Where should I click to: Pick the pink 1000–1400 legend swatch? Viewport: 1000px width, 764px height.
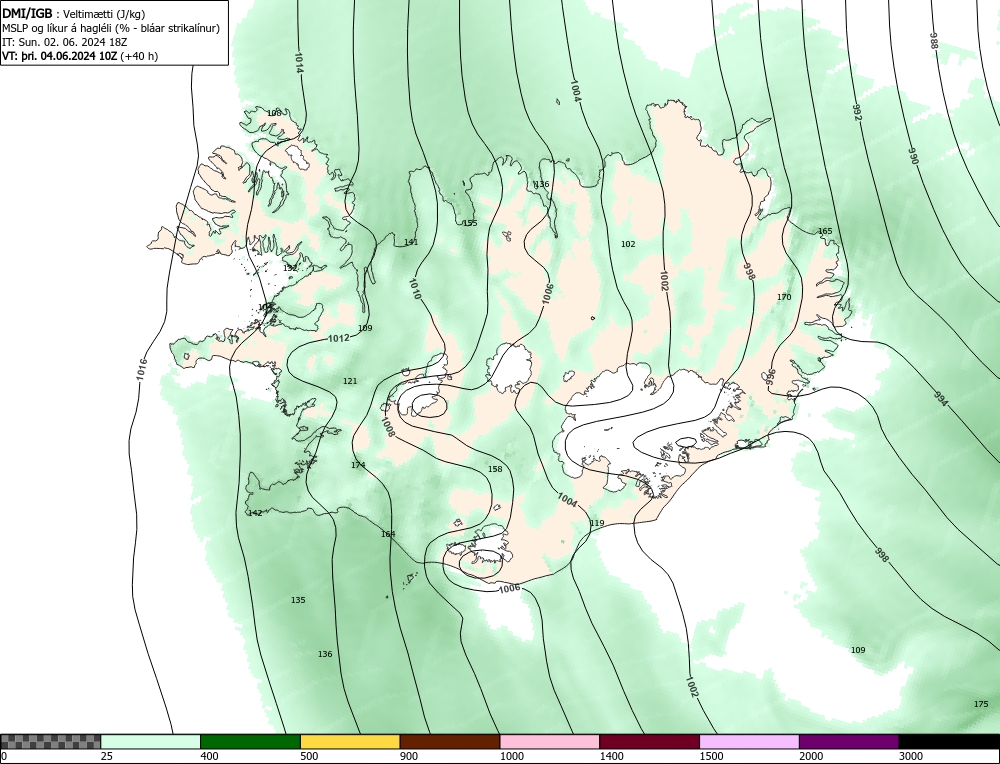[x=550, y=742]
